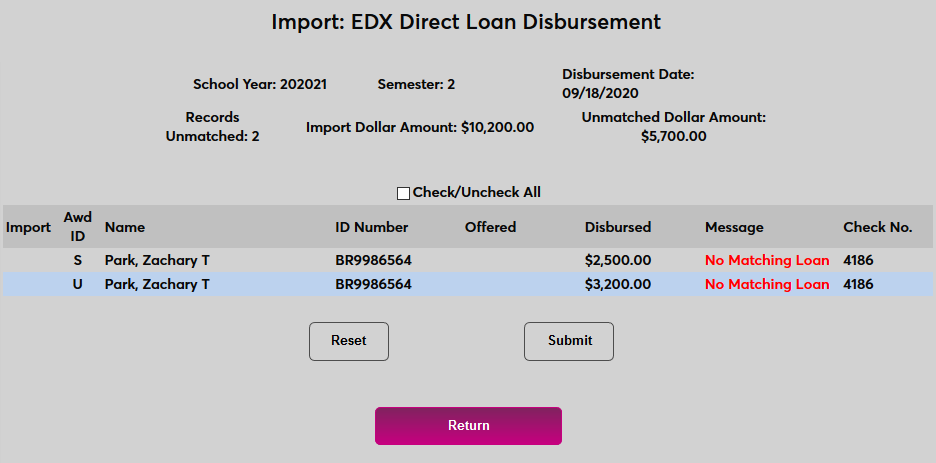Click the Message column header
This screenshot has width=936, height=463.
[x=734, y=227]
